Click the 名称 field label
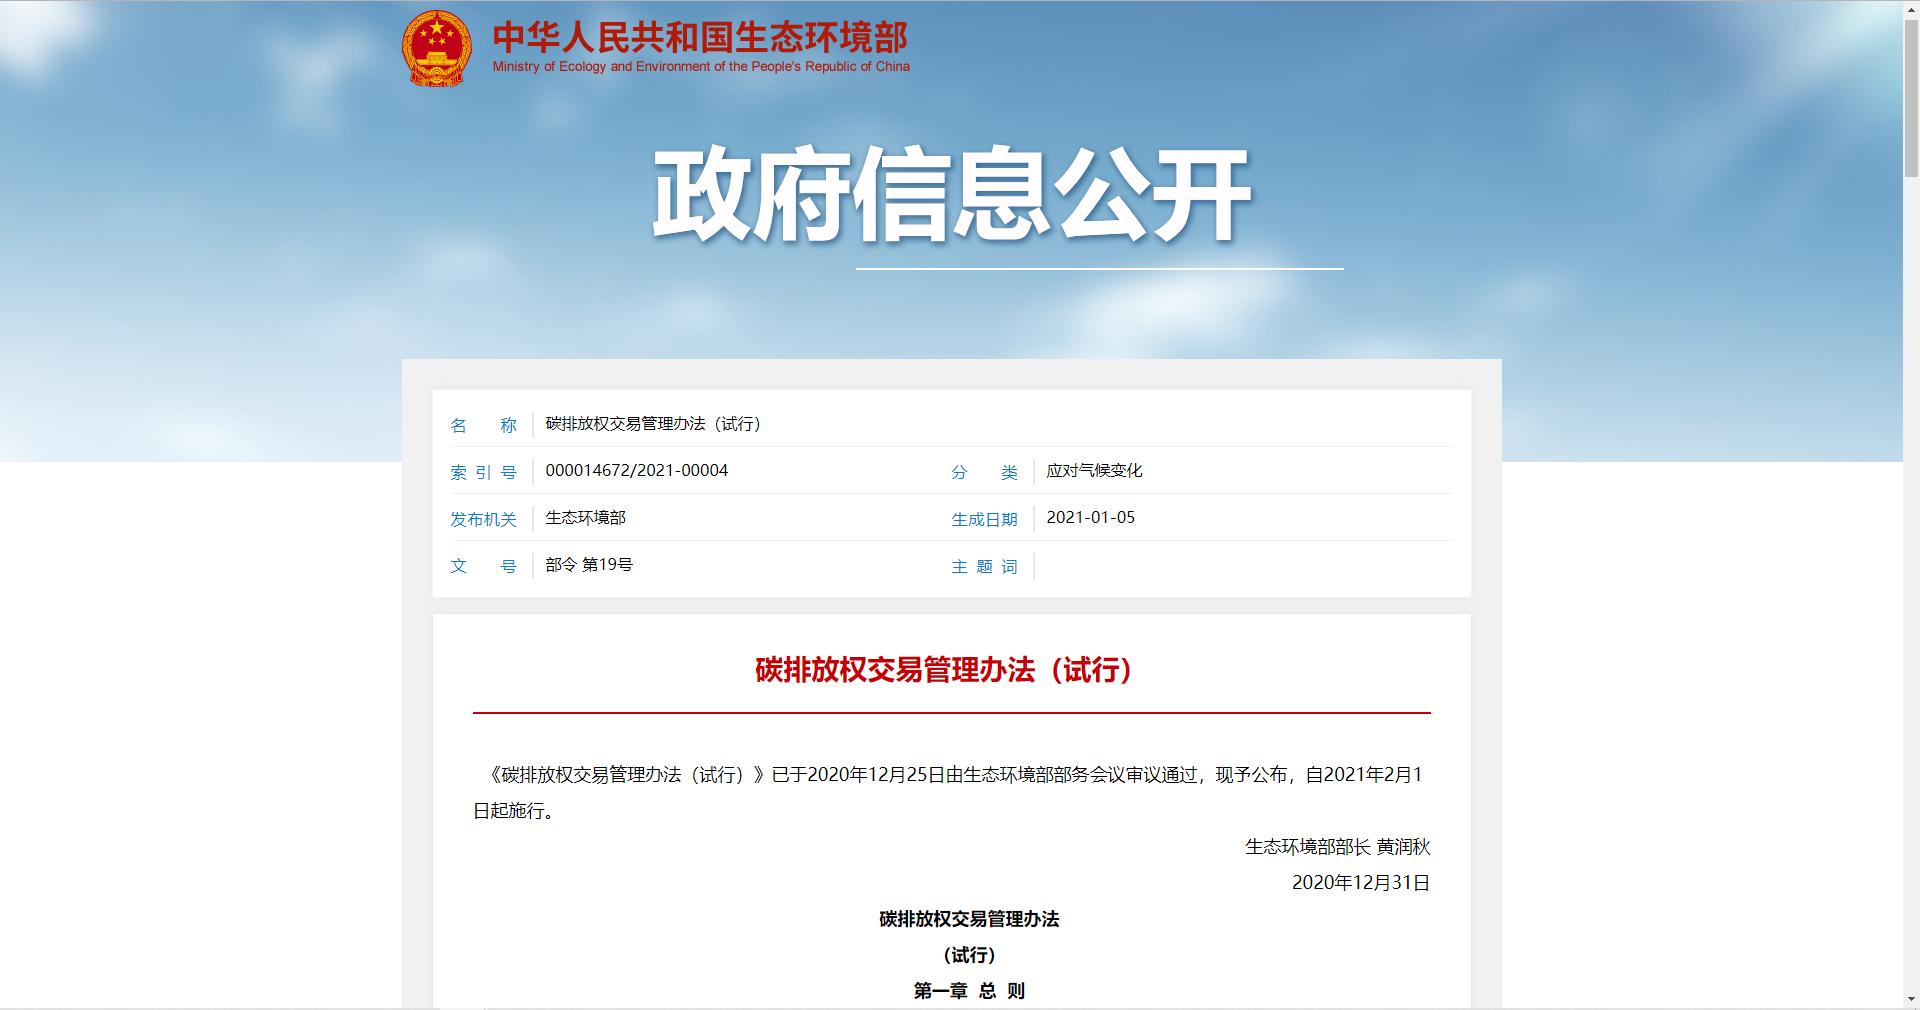Viewport: 1920px width, 1010px height. coord(483,424)
